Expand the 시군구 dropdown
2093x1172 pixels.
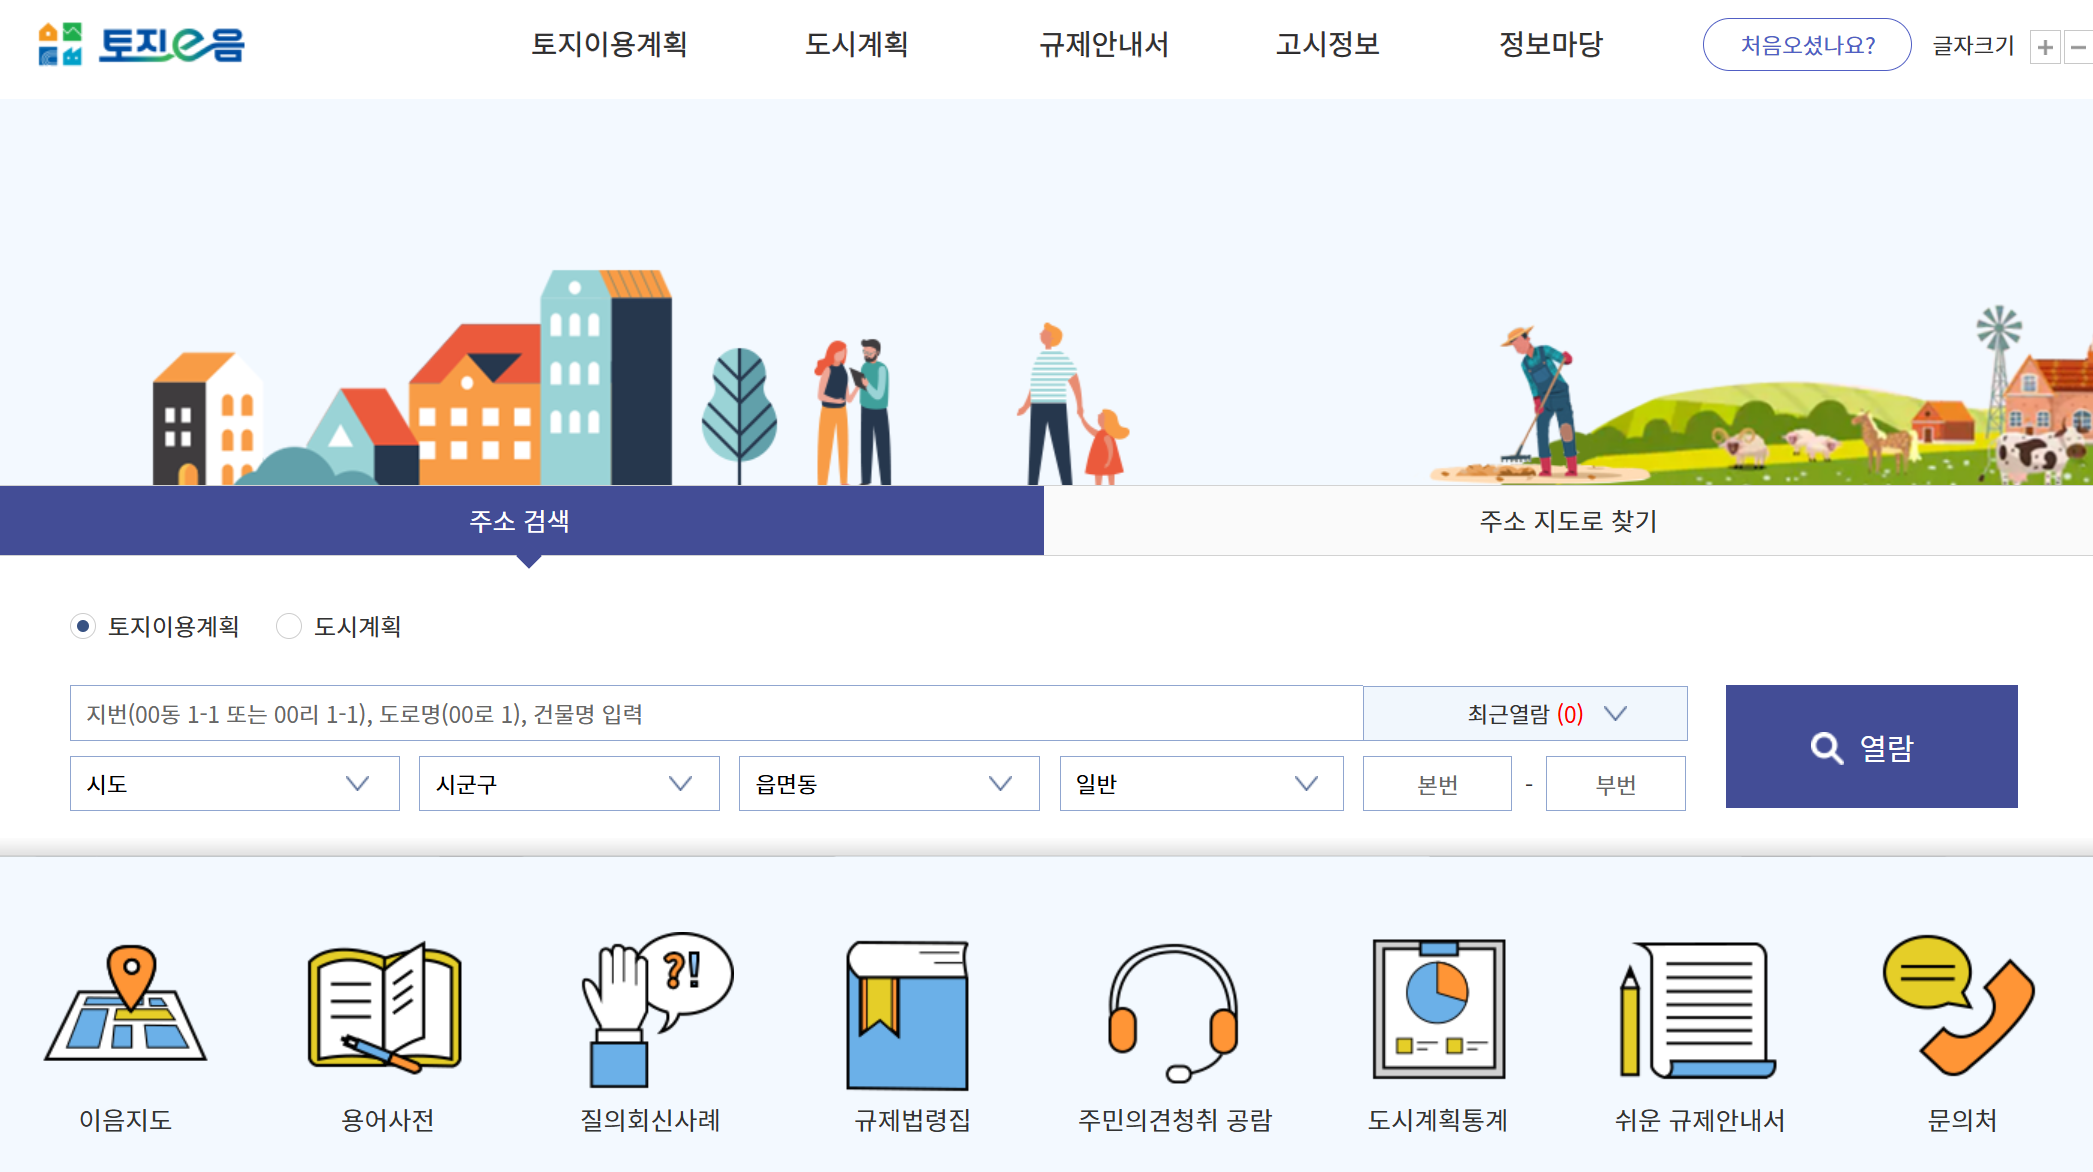click(569, 783)
